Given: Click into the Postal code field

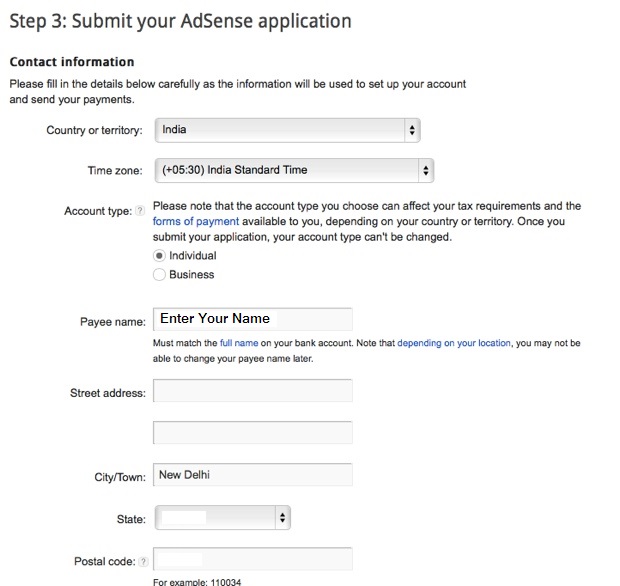Looking at the screenshot, I should click(252, 559).
